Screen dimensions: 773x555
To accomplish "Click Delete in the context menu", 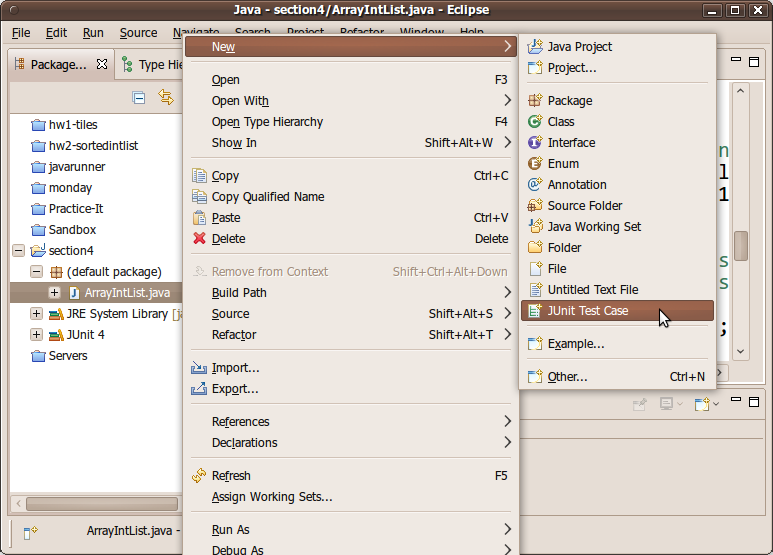I will [228, 239].
